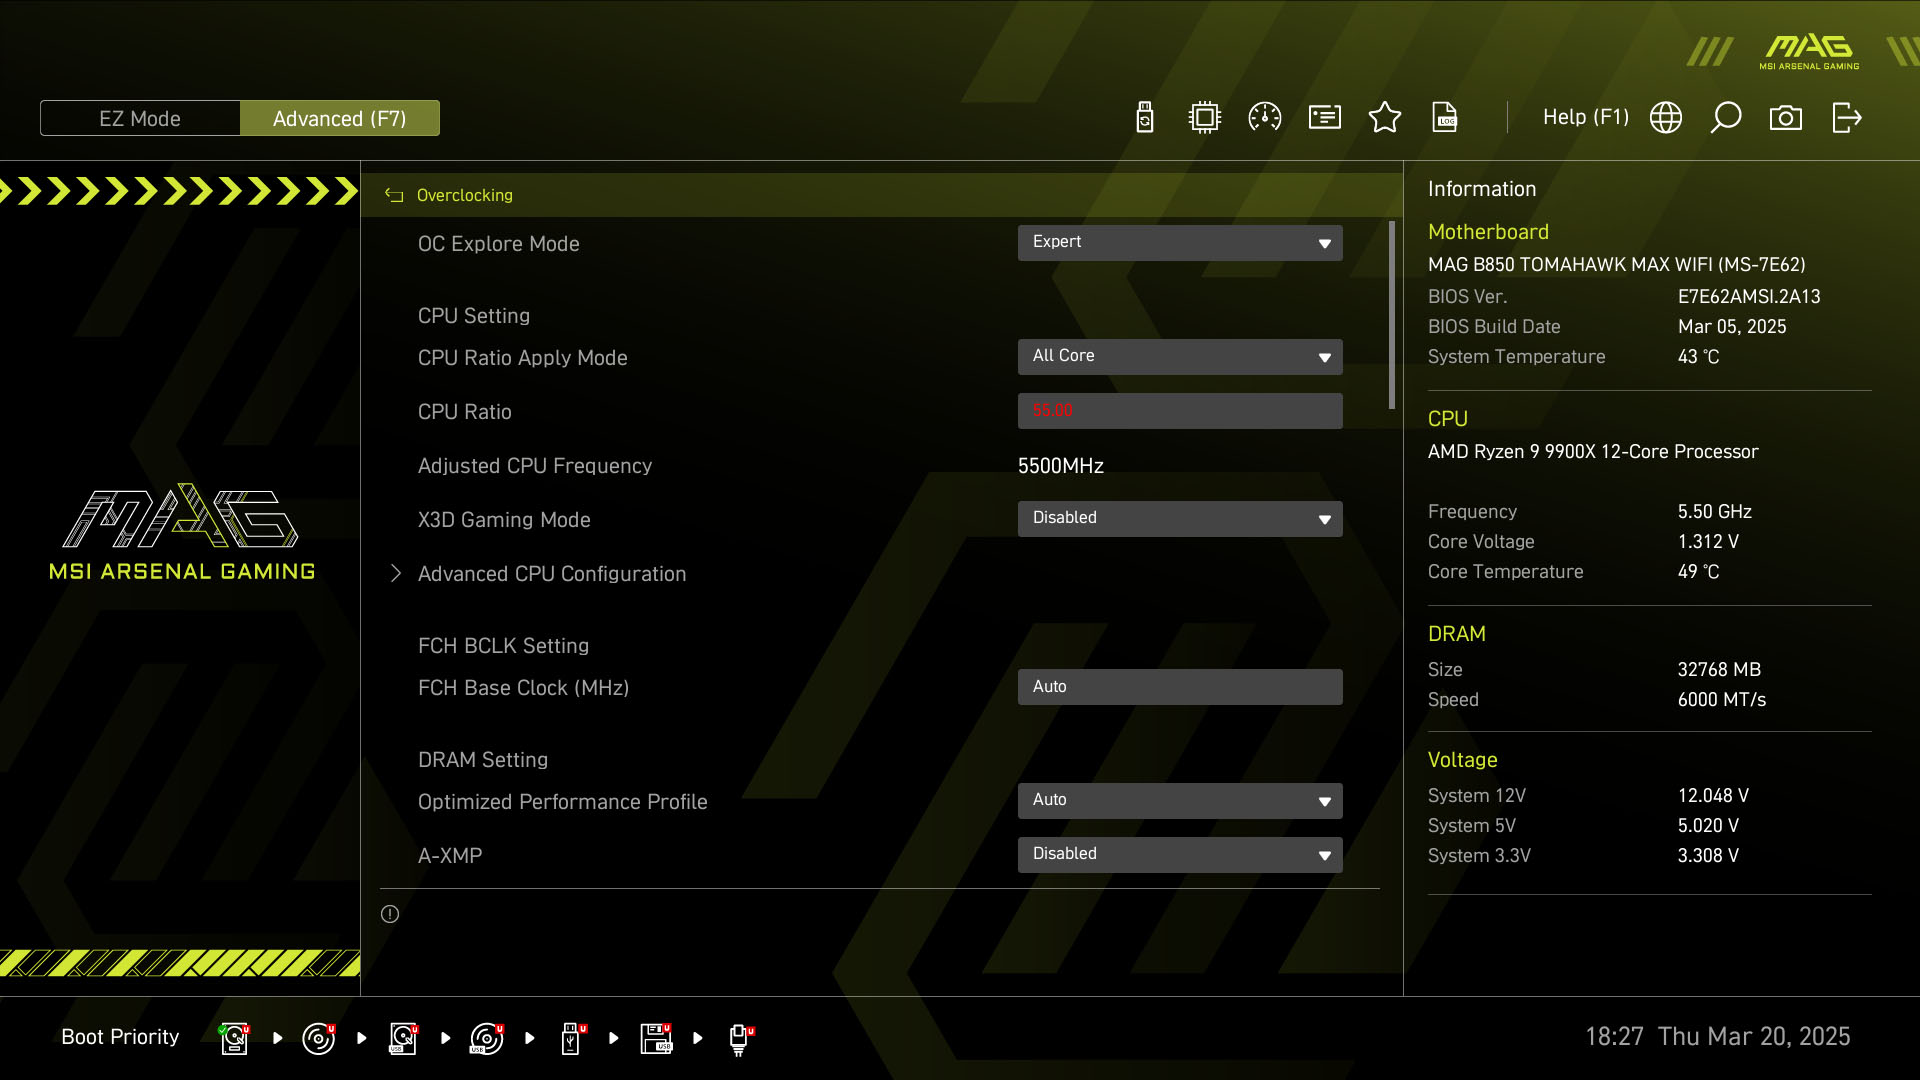Select the network cable boot device
The image size is (1920, 1080).
(741, 1040)
